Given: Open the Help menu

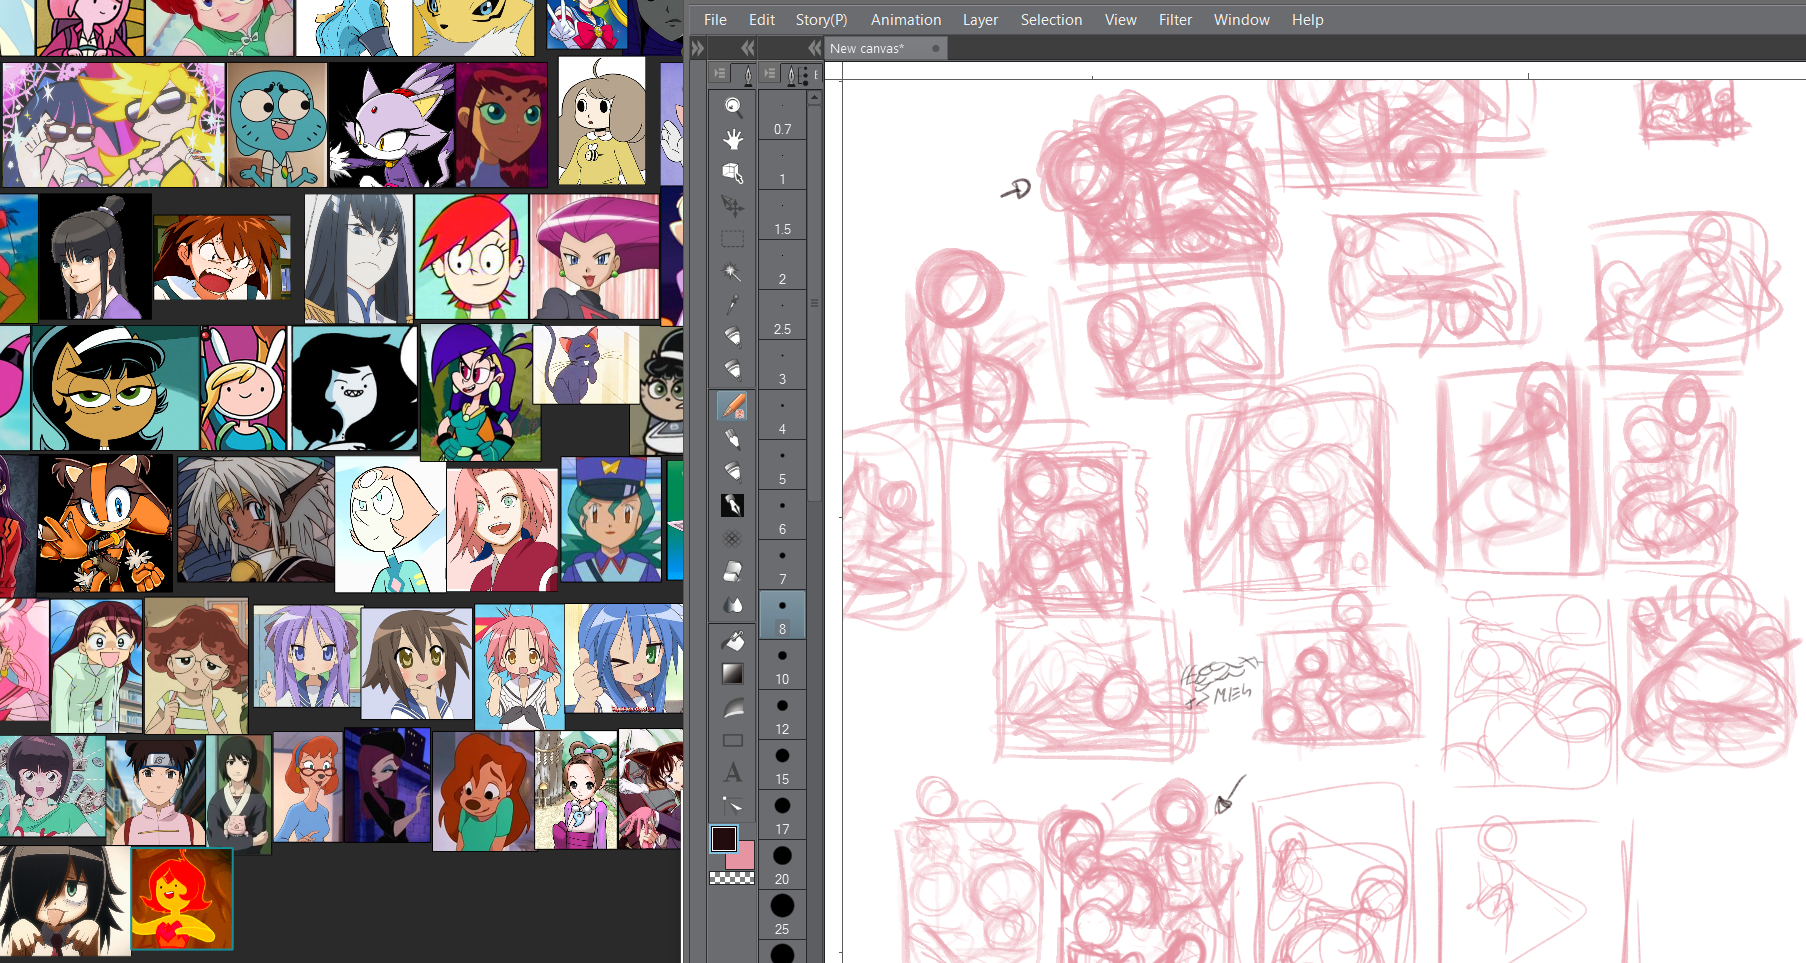Looking at the screenshot, I should [x=1307, y=19].
